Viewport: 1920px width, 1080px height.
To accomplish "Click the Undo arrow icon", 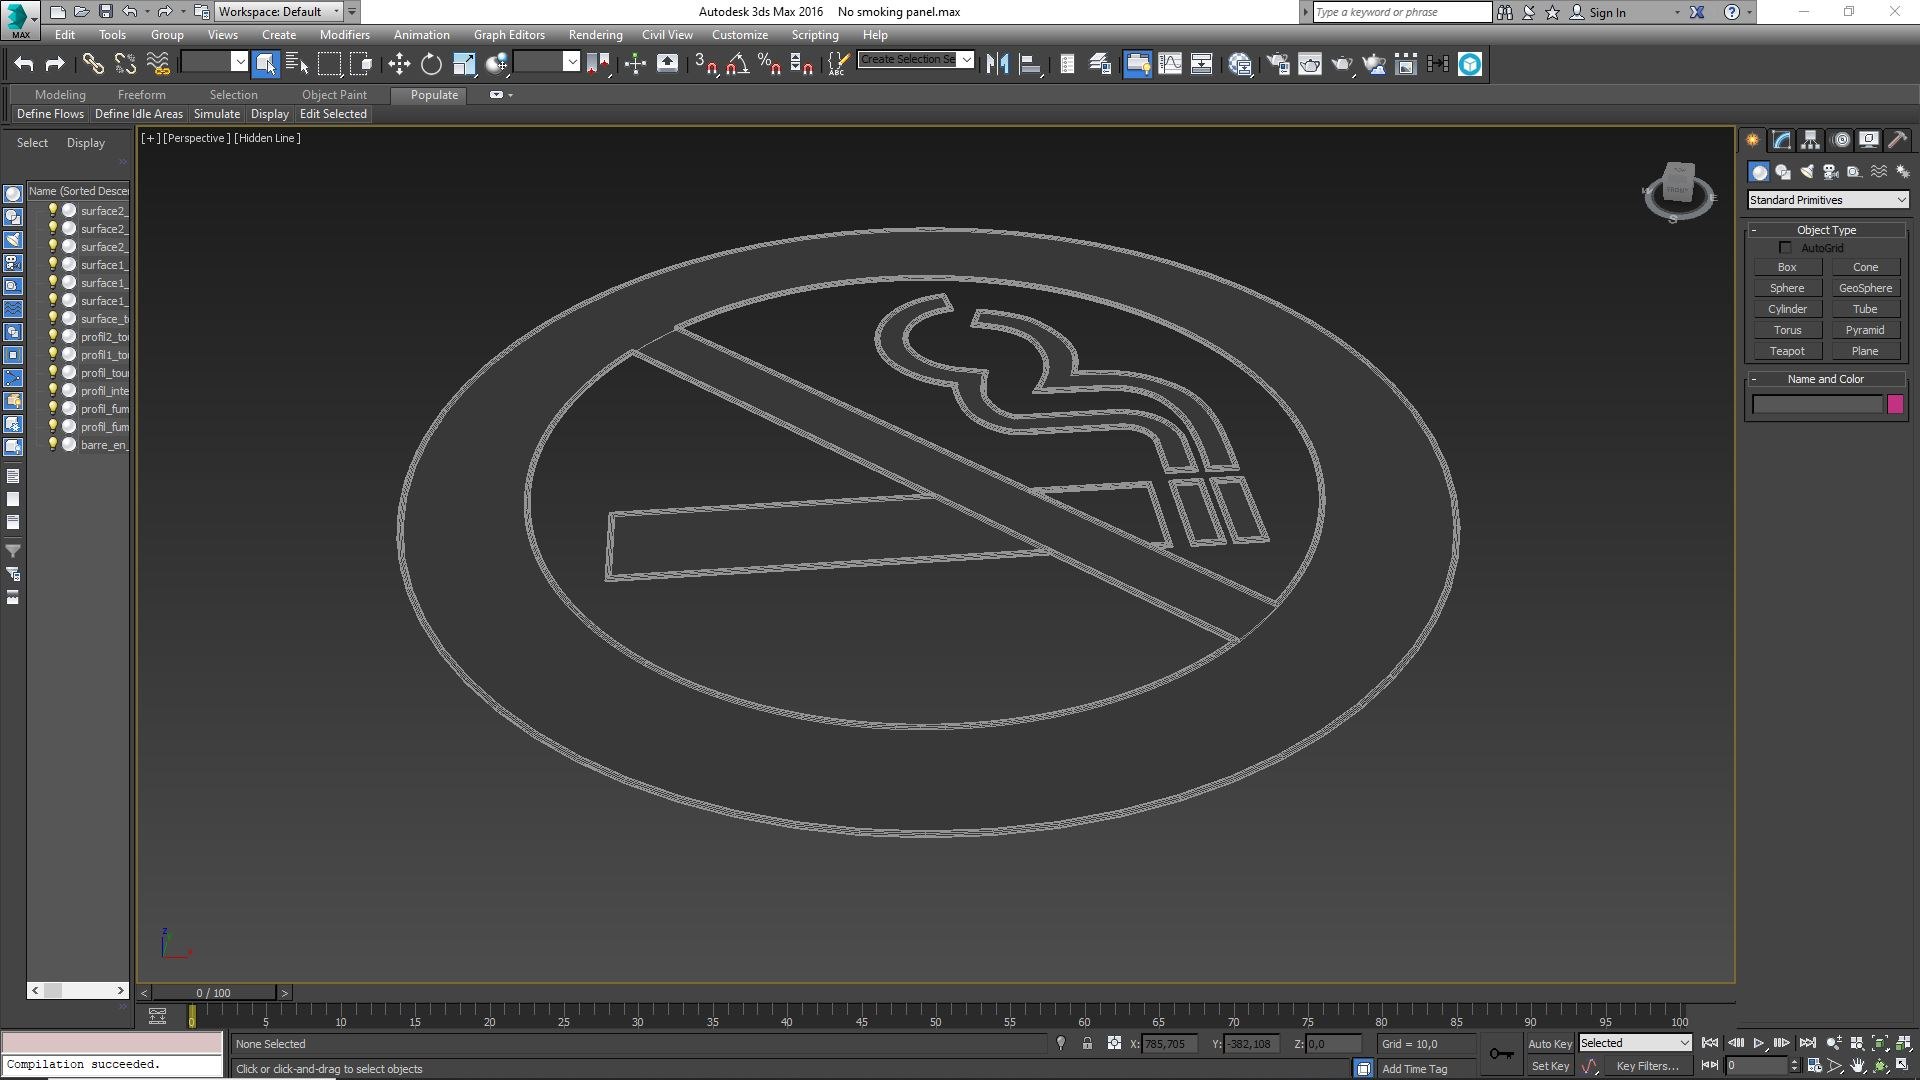I will pyautogui.click(x=24, y=64).
